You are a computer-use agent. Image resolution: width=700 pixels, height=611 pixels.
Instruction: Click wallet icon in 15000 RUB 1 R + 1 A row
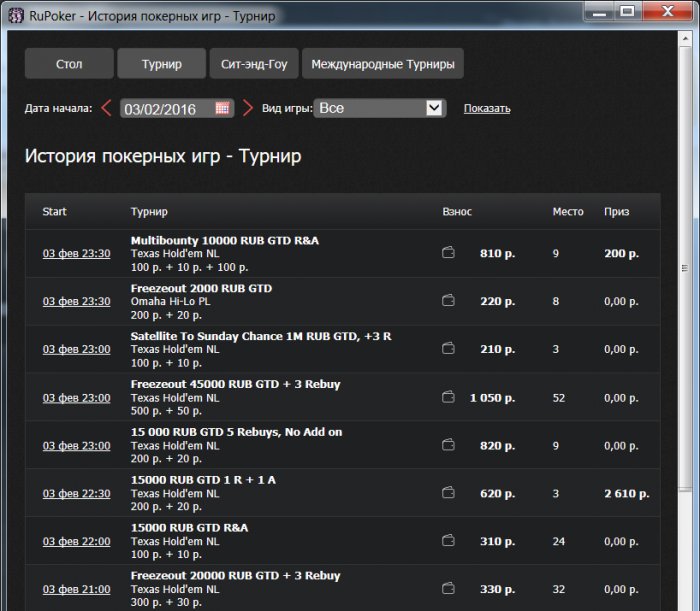tap(448, 493)
